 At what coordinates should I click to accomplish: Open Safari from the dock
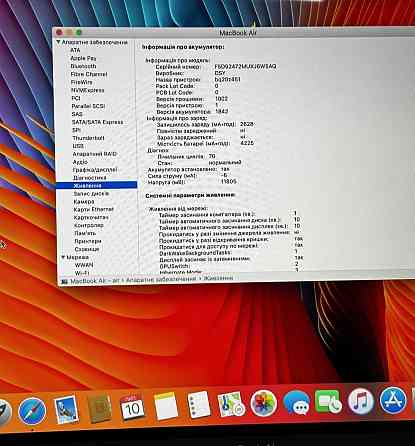tap(32, 411)
